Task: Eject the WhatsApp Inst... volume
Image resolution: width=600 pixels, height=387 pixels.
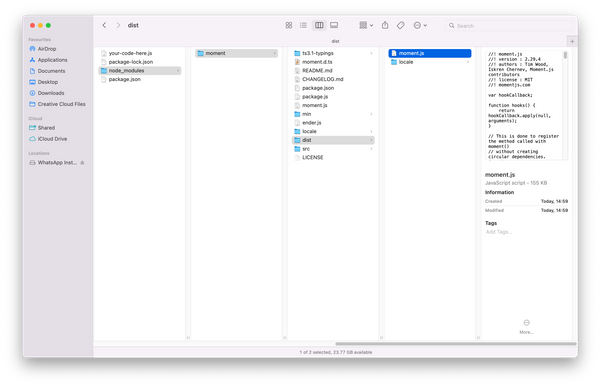Action: click(x=82, y=163)
